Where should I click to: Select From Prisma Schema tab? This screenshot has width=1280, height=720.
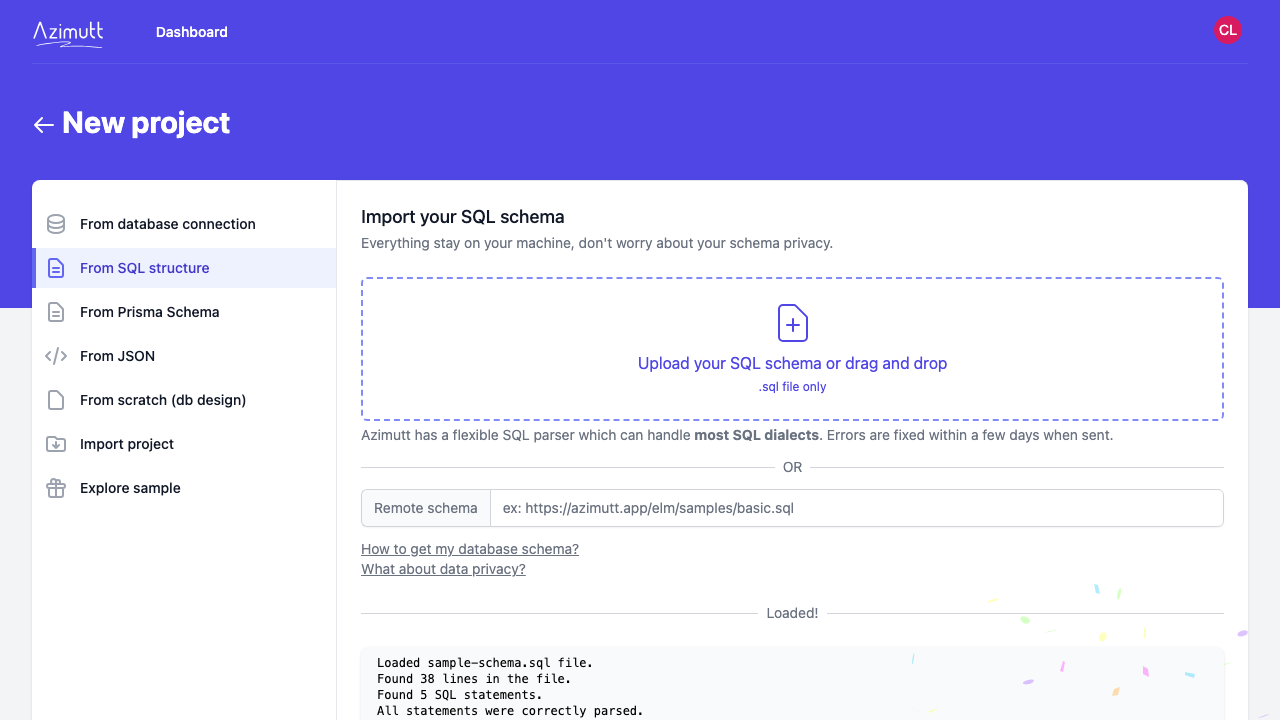(x=184, y=312)
